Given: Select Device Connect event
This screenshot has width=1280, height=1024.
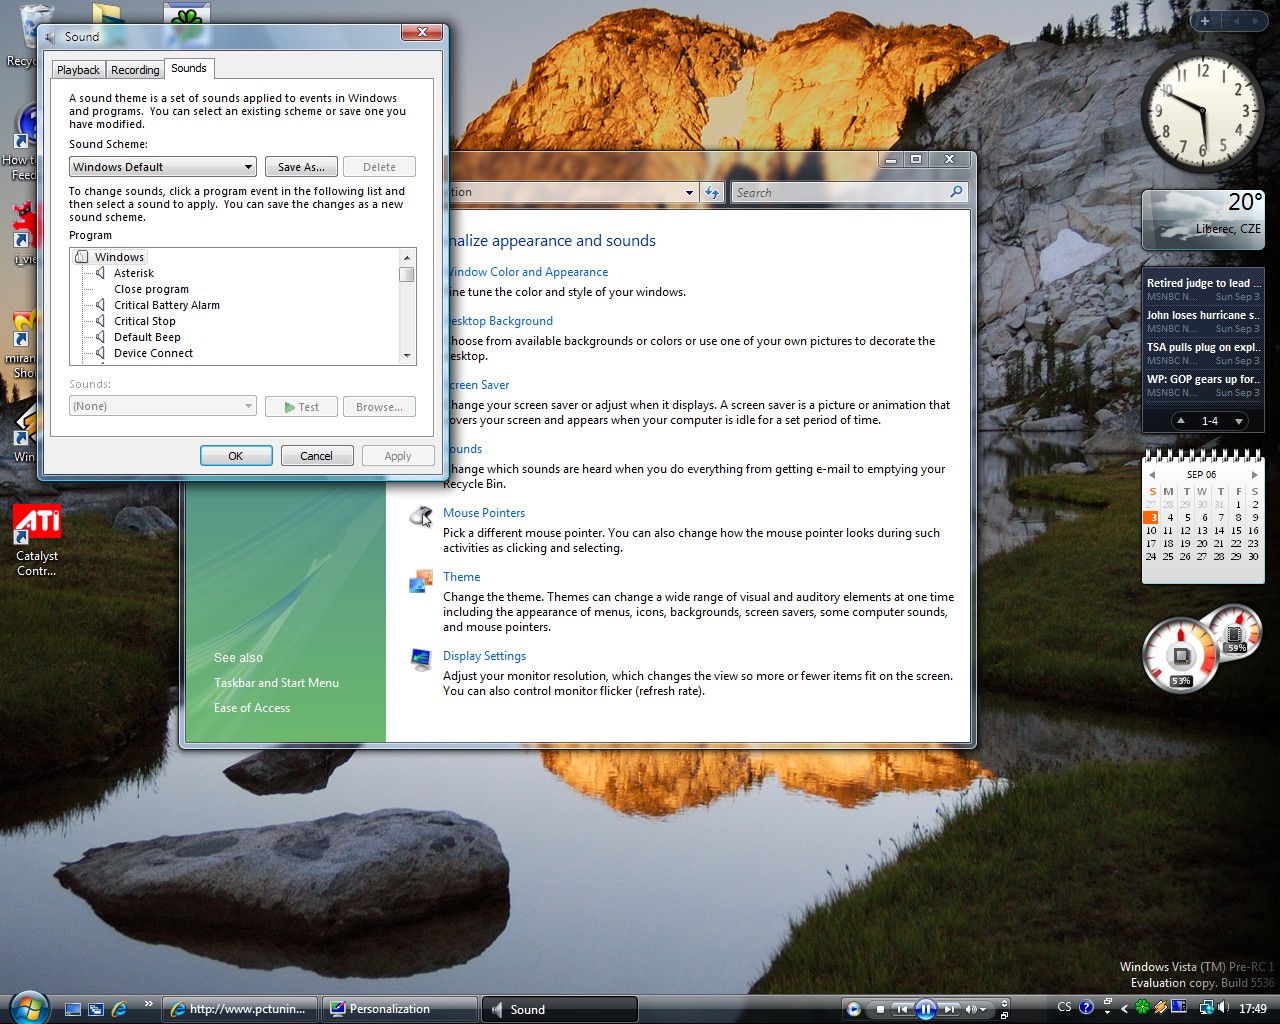Looking at the screenshot, I should [x=153, y=353].
